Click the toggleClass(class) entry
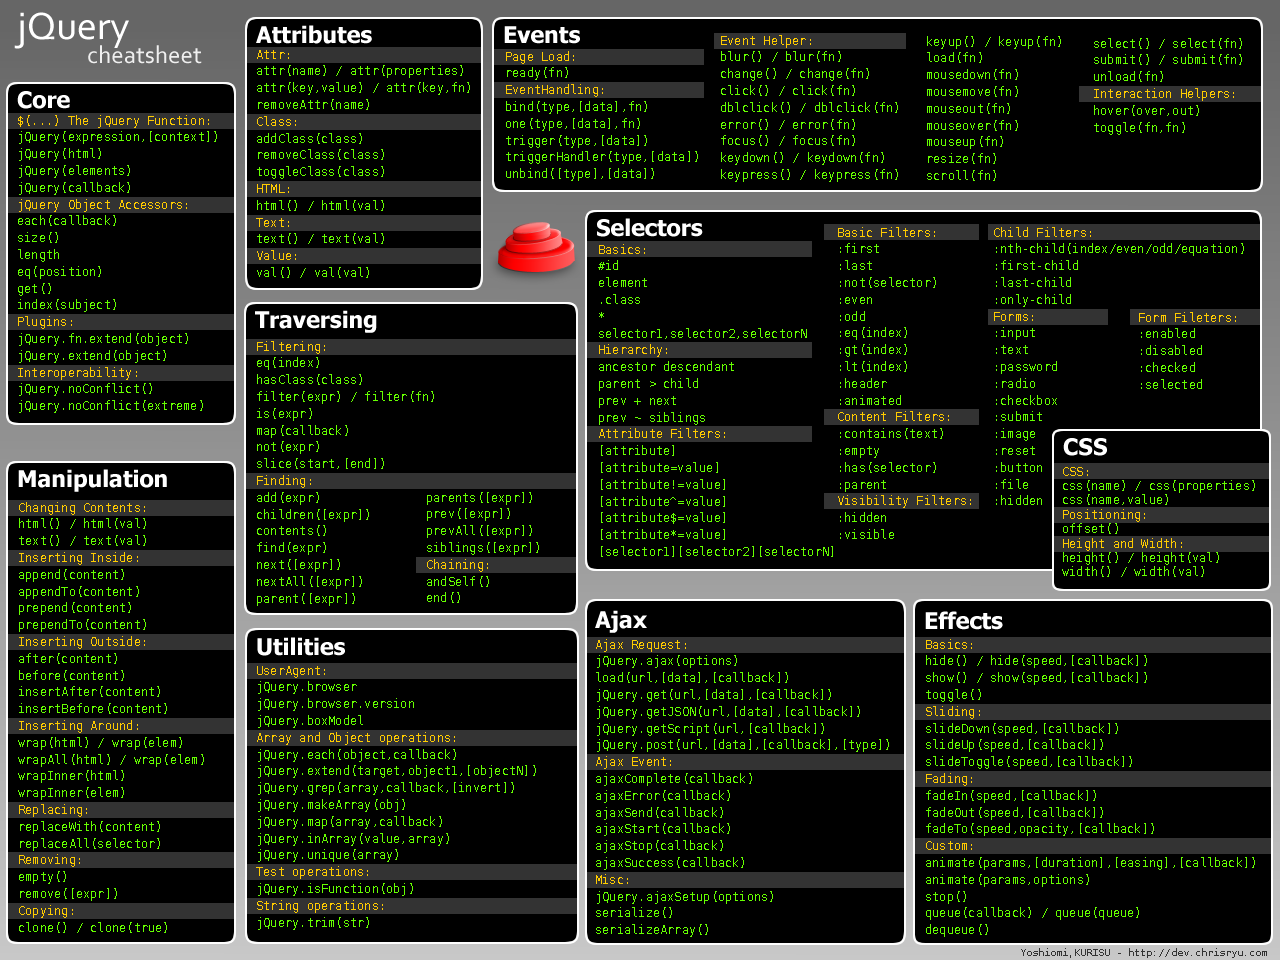This screenshot has height=960, width=1280. click(320, 172)
